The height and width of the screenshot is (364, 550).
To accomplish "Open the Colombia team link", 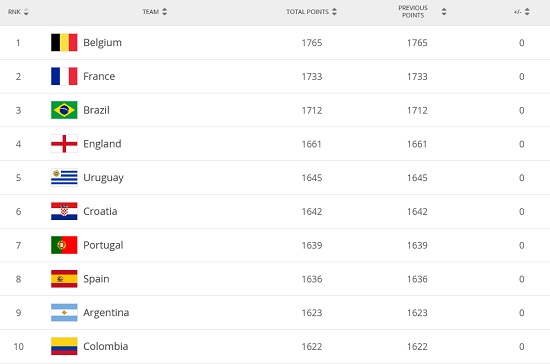I will tap(106, 346).
